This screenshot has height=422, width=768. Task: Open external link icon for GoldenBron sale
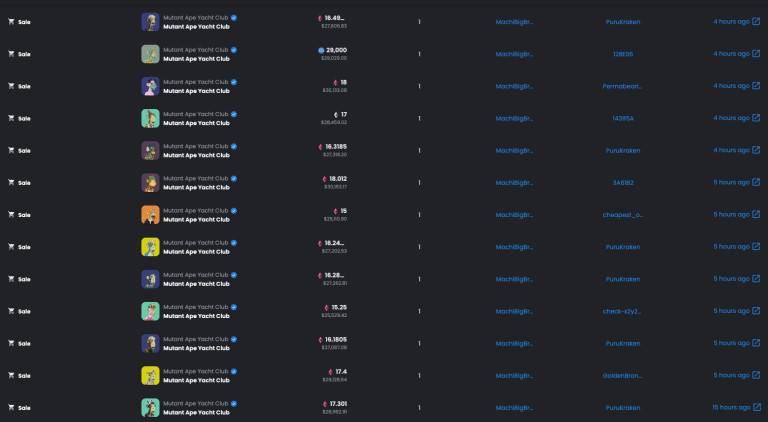tap(756, 375)
